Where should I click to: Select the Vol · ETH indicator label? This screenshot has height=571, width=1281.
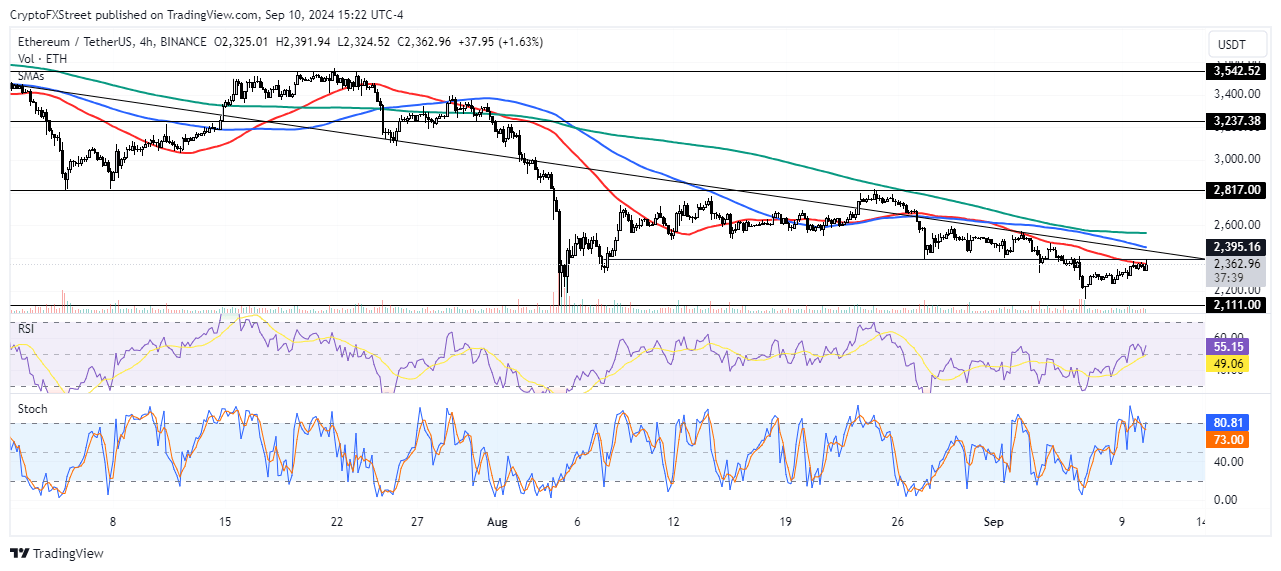point(42,58)
